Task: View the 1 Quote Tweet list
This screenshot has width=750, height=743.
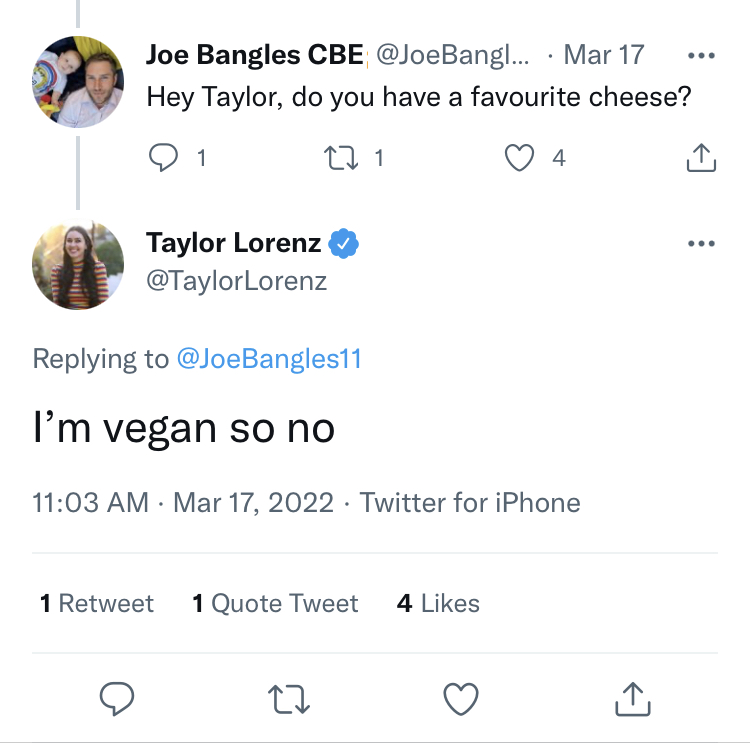Action: click(275, 603)
